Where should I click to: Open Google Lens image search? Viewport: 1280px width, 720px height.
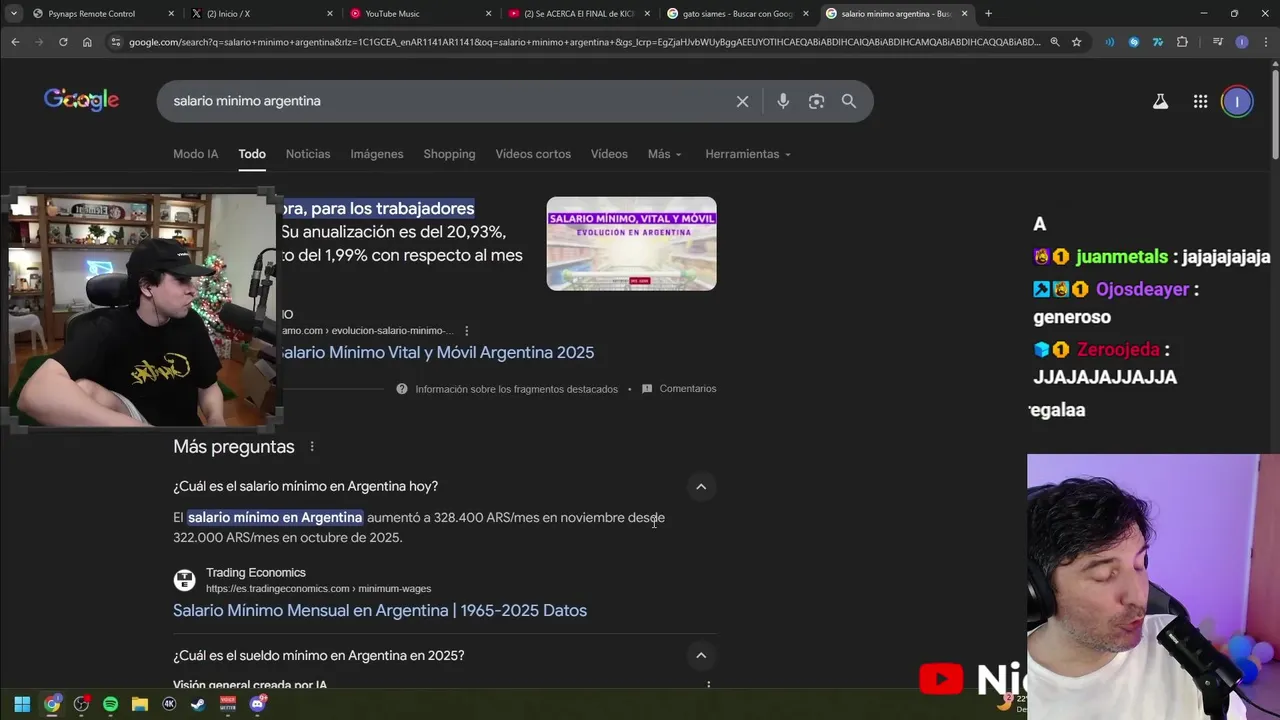[x=816, y=101]
